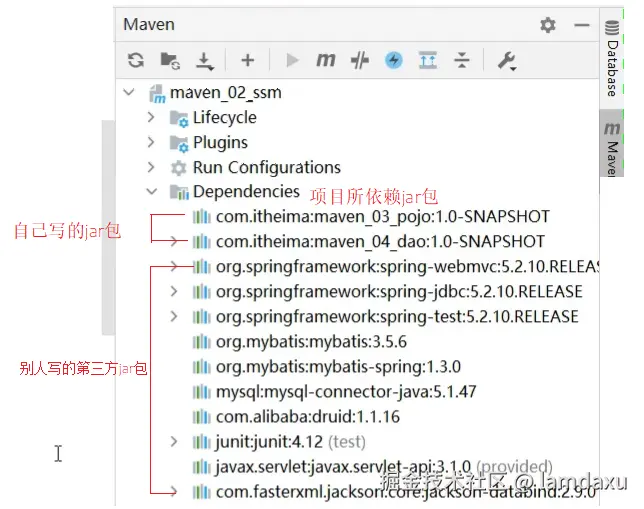Click Add Maven Projects plus icon
Screen dimensions: 644x509
[x=247, y=60]
